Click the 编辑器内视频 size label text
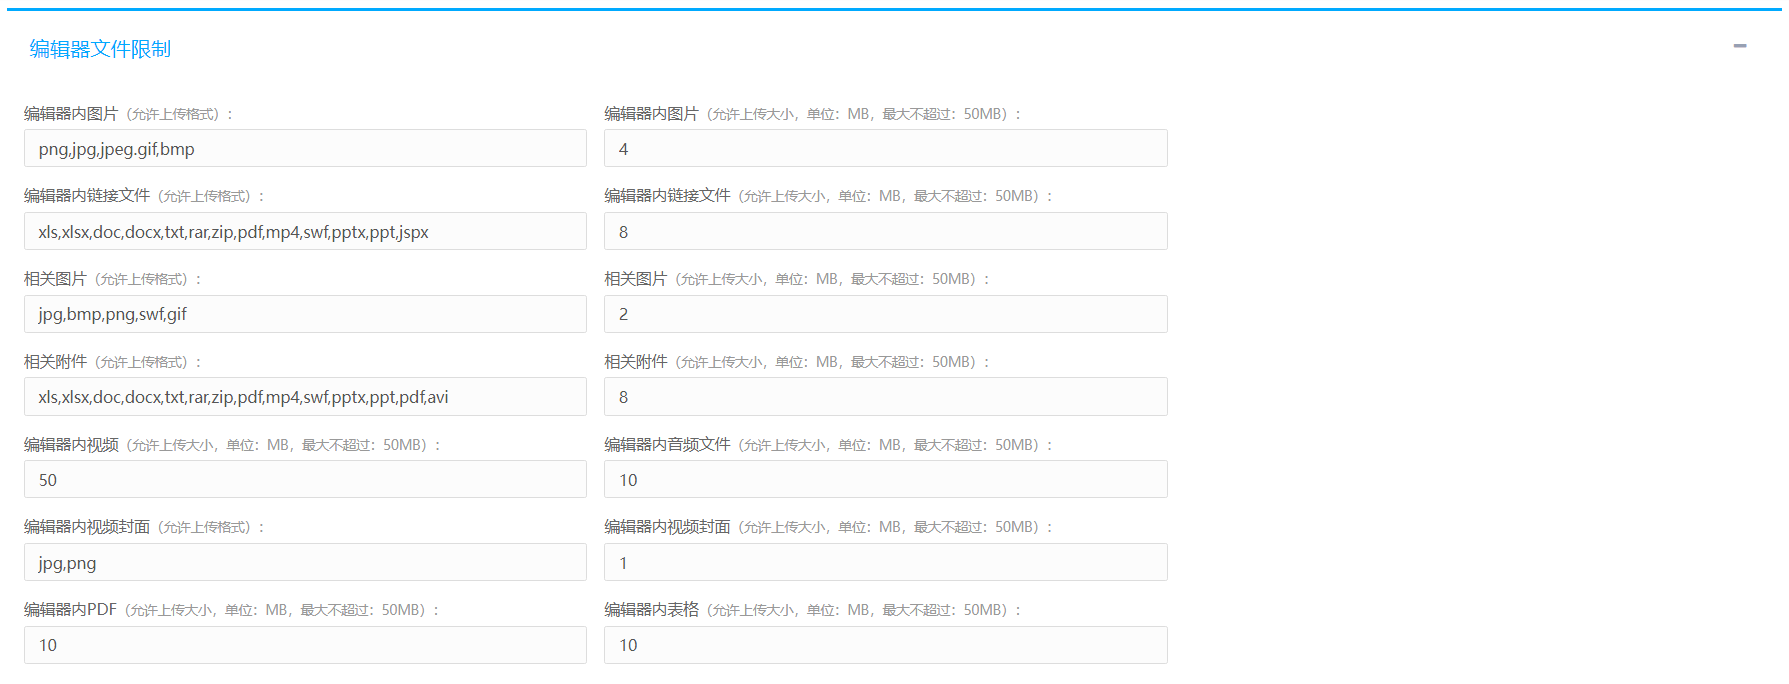 pyautogui.click(x=71, y=445)
